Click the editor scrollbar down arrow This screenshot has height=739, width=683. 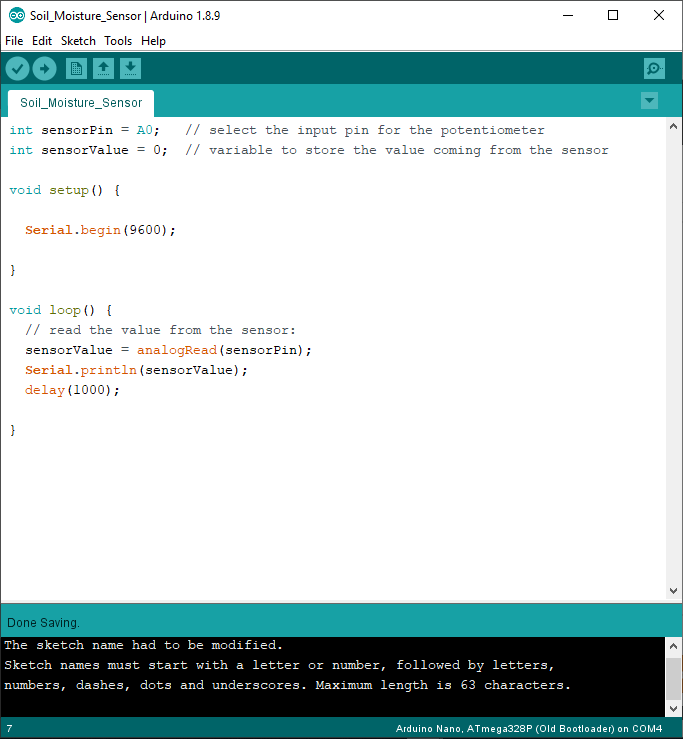pos(673,591)
